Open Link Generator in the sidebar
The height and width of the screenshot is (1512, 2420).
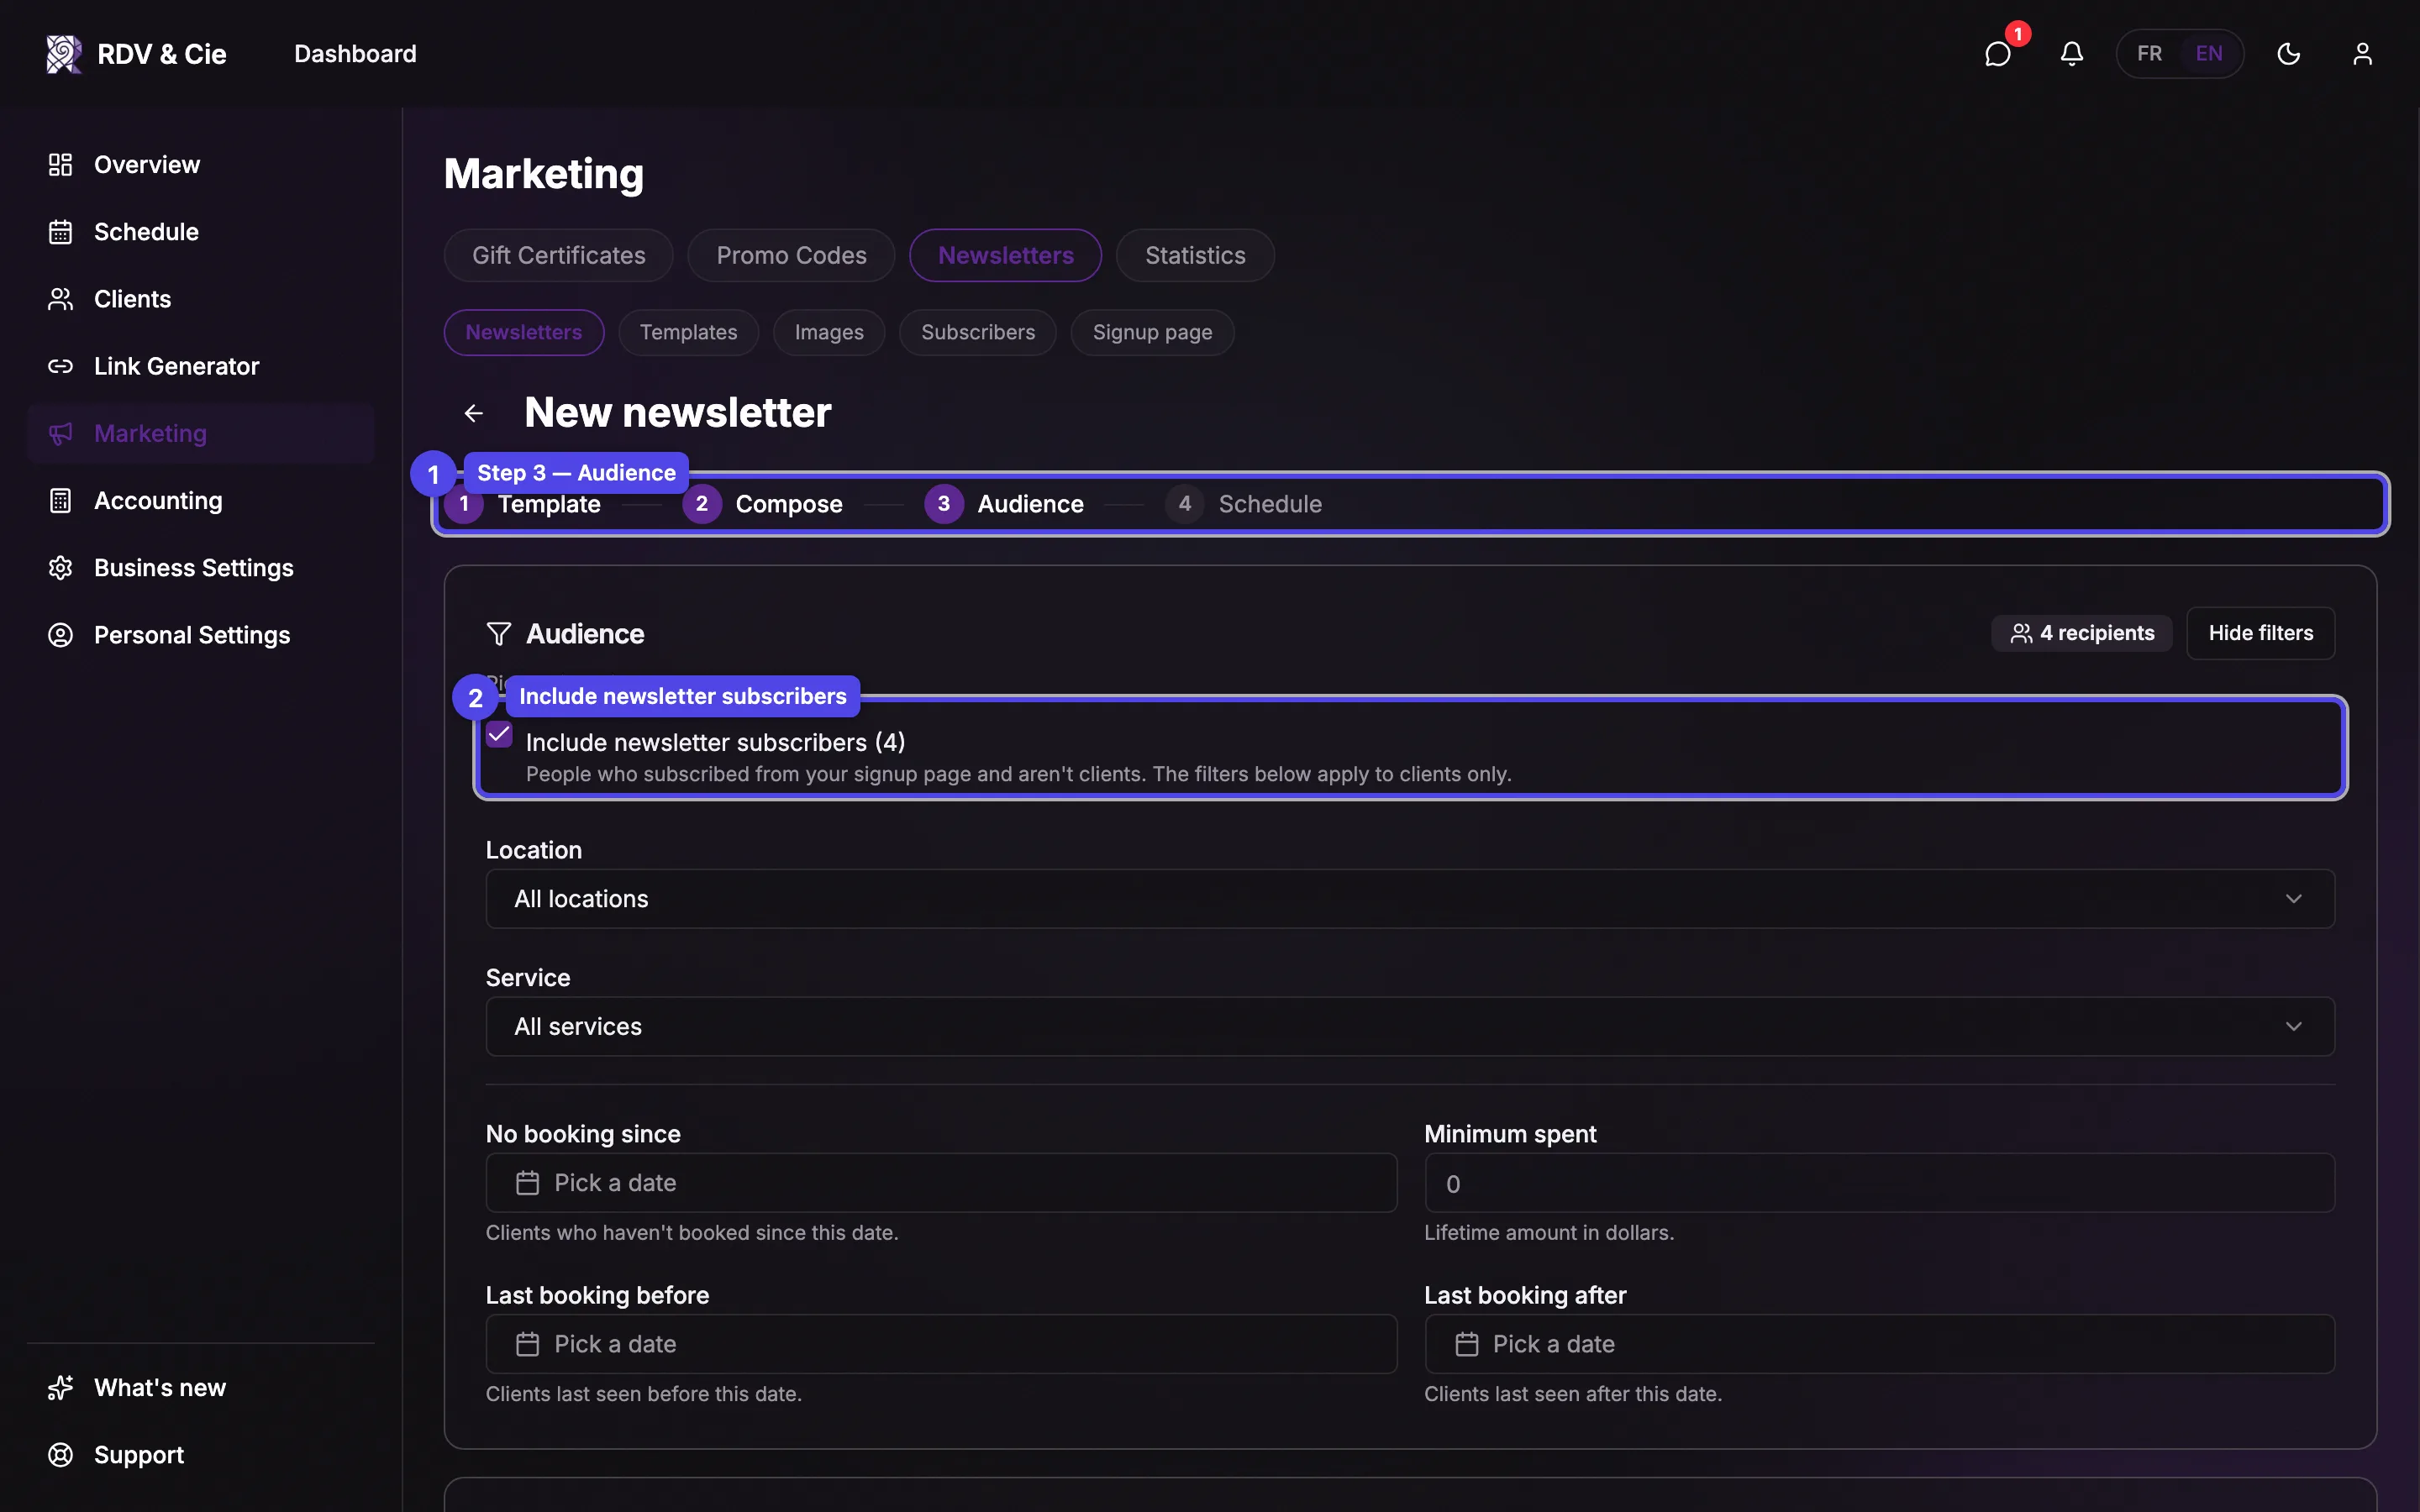point(200,366)
